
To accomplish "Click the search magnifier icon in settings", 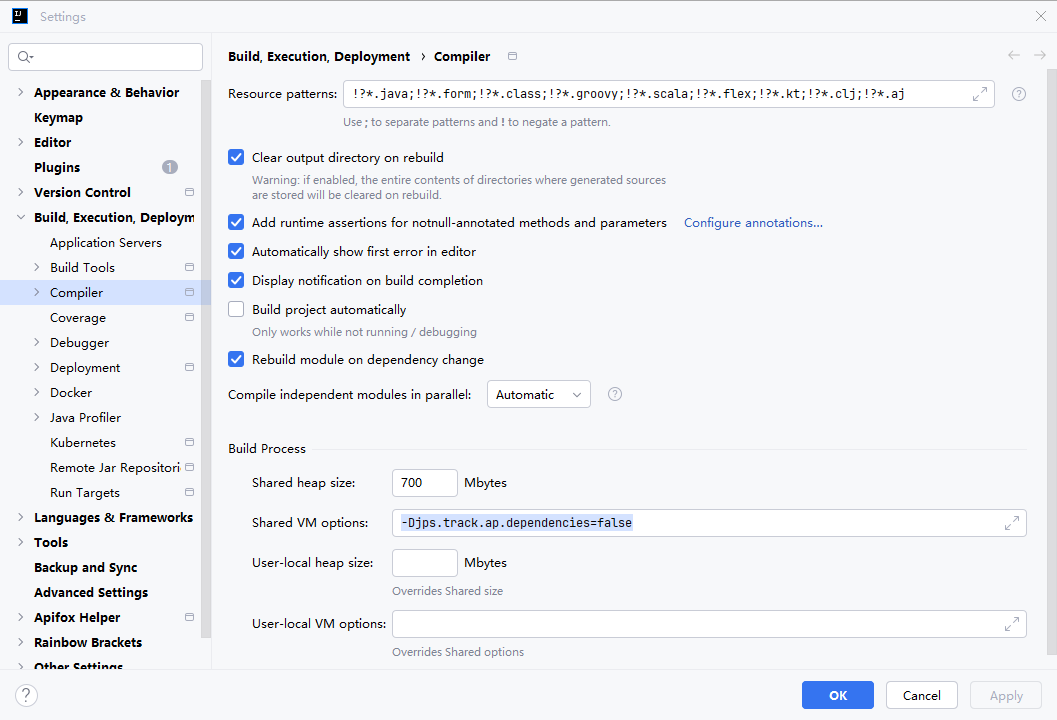I will point(24,57).
